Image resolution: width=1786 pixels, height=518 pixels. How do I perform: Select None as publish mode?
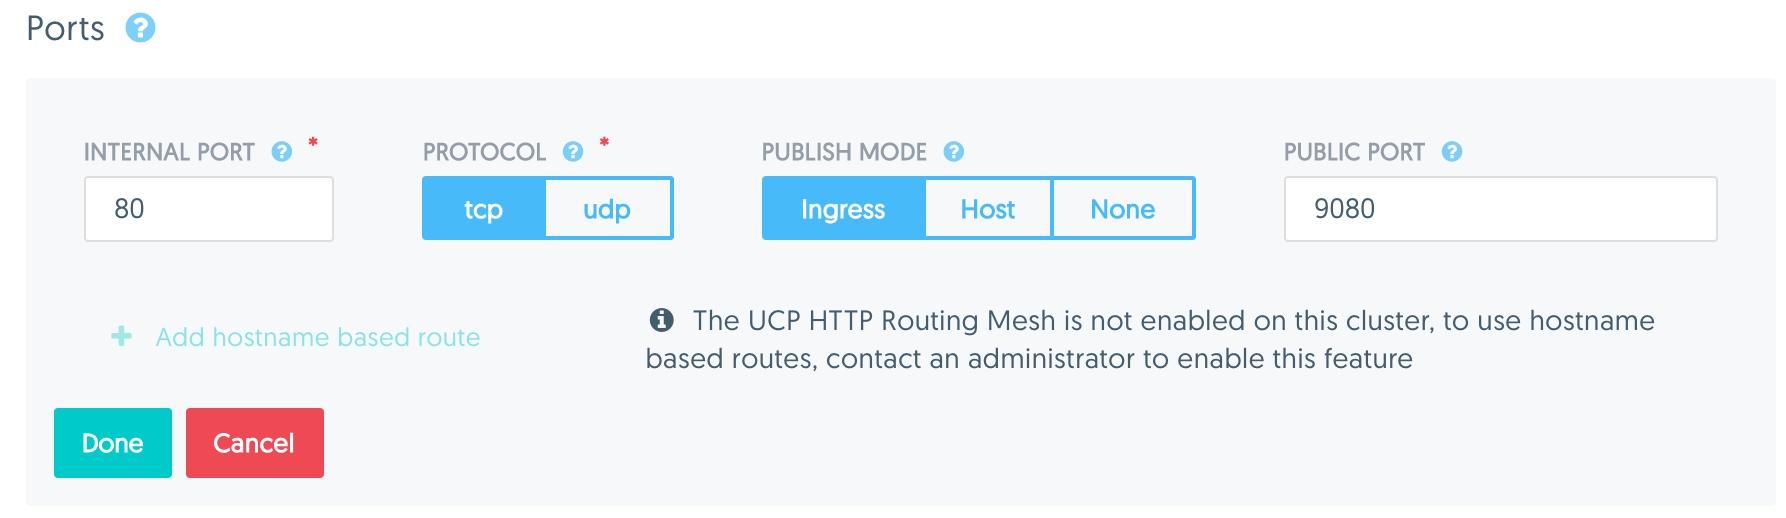[1123, 208]
